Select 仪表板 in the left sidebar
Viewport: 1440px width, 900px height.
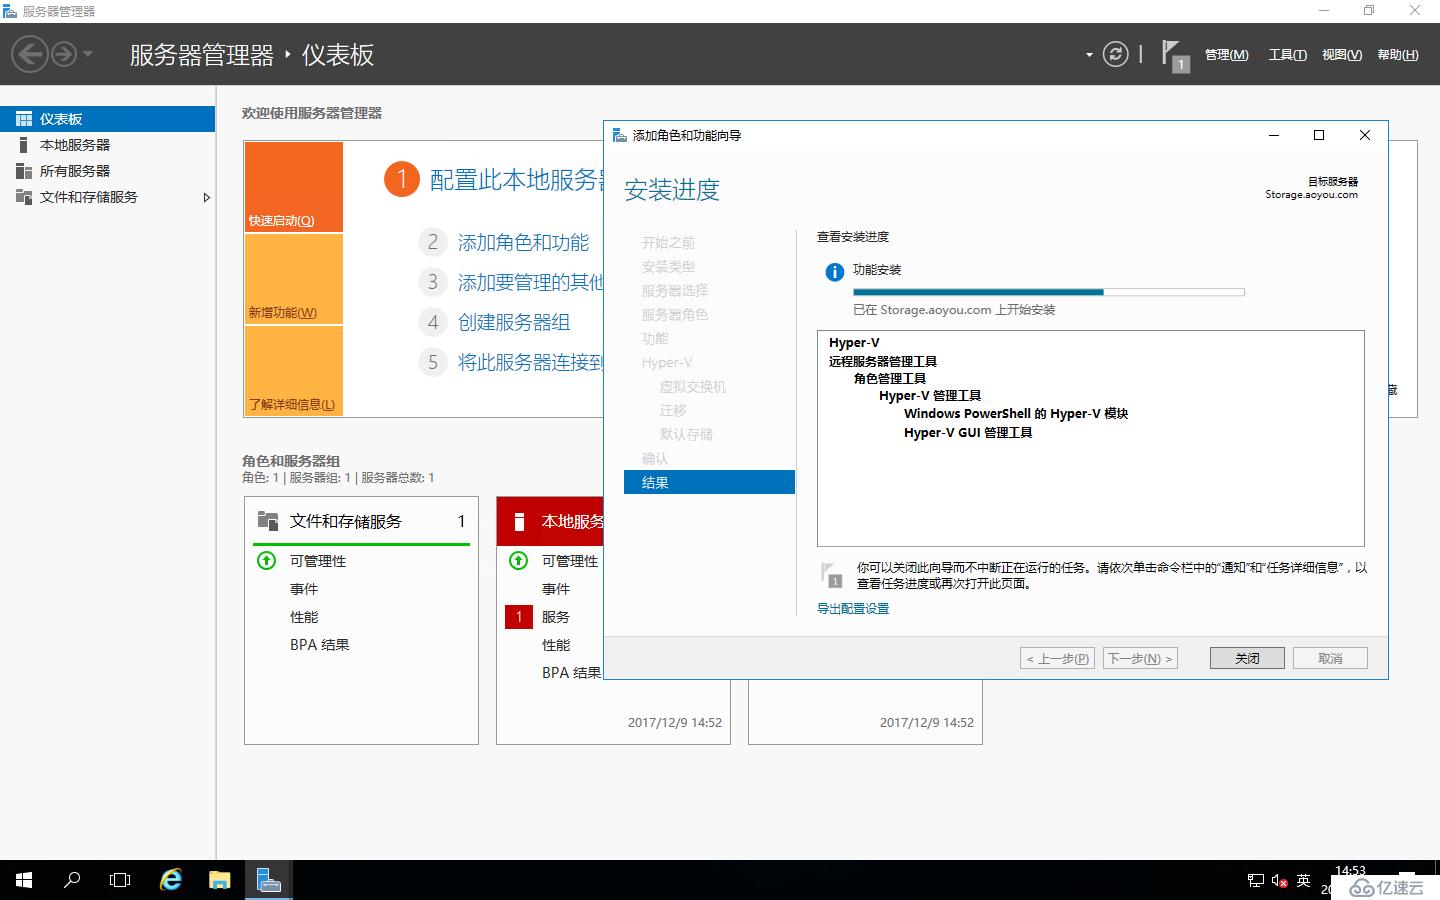[x=107, y=119]
